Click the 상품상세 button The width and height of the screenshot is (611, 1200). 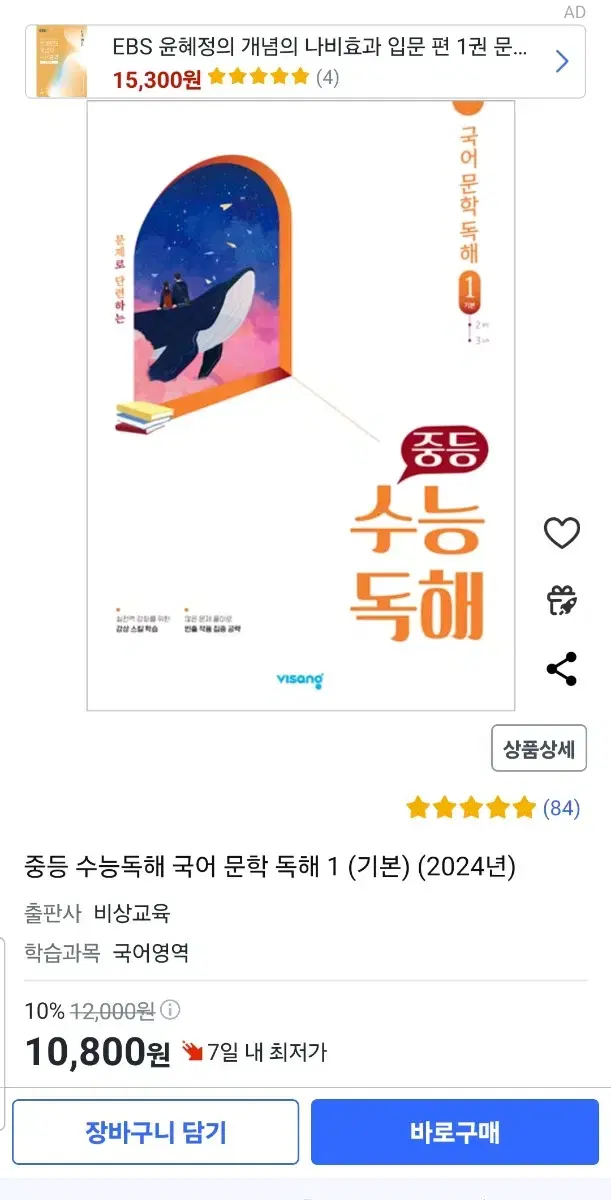pyautogui.click(x=539, y=750)
